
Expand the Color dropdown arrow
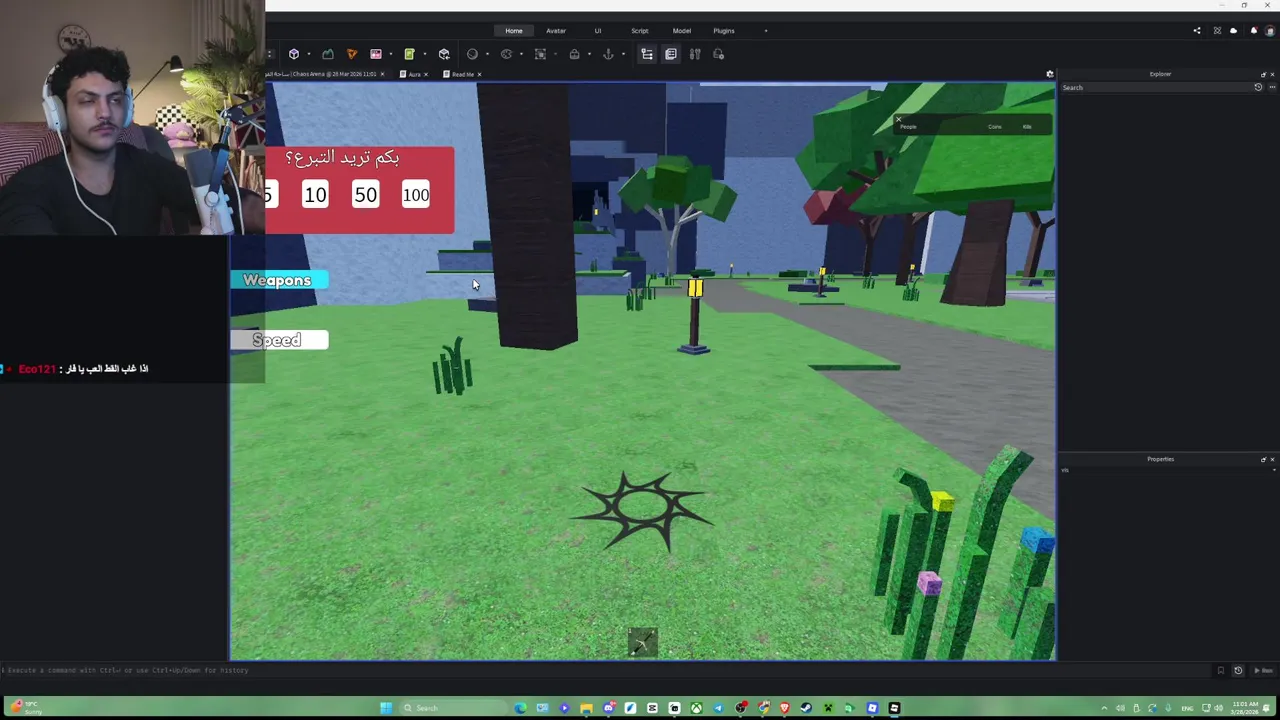521,54
